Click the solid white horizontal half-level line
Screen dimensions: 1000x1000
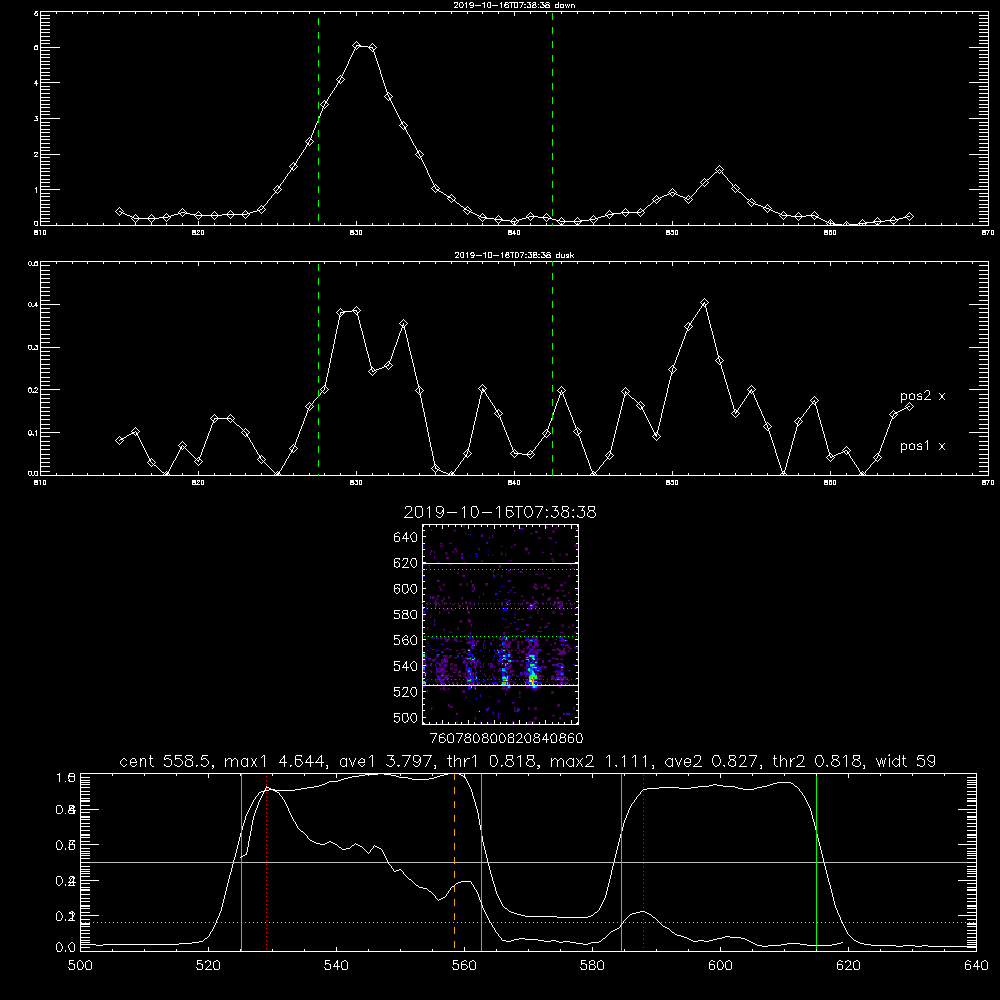(x=528, y=862)
